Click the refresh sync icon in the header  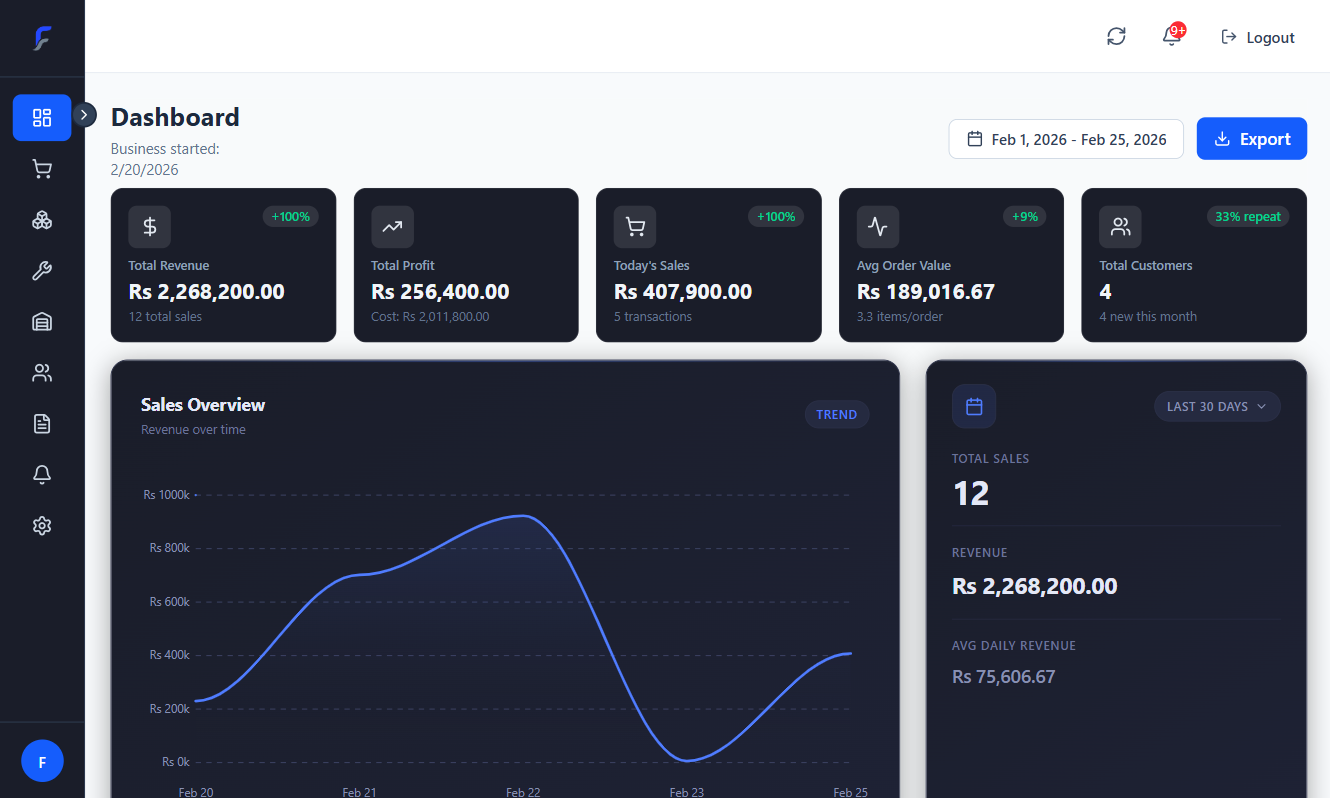pos(1116,36)
